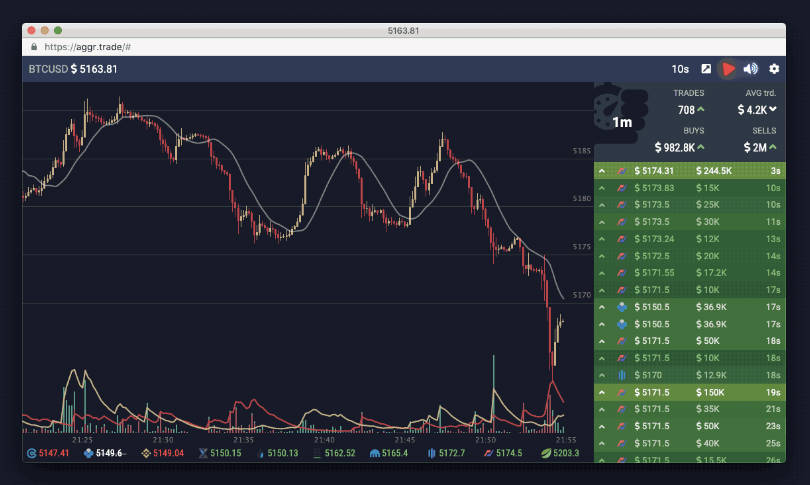Click exchange icon beside 5149.6 price
The height and width of the screenshot is (485, 810).
point(88,453)
